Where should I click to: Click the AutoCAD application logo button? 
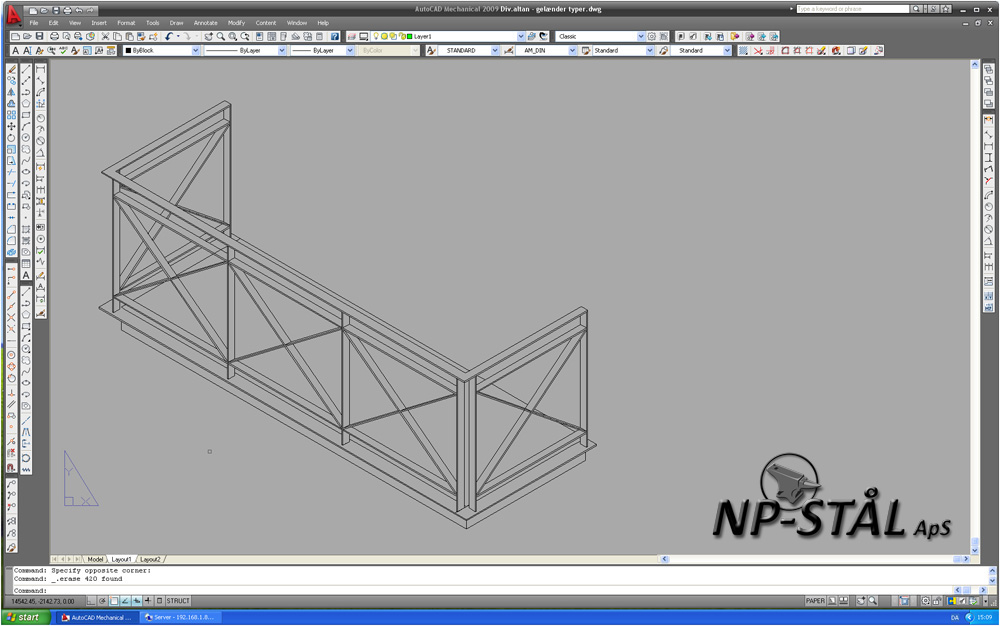(13, 15)
